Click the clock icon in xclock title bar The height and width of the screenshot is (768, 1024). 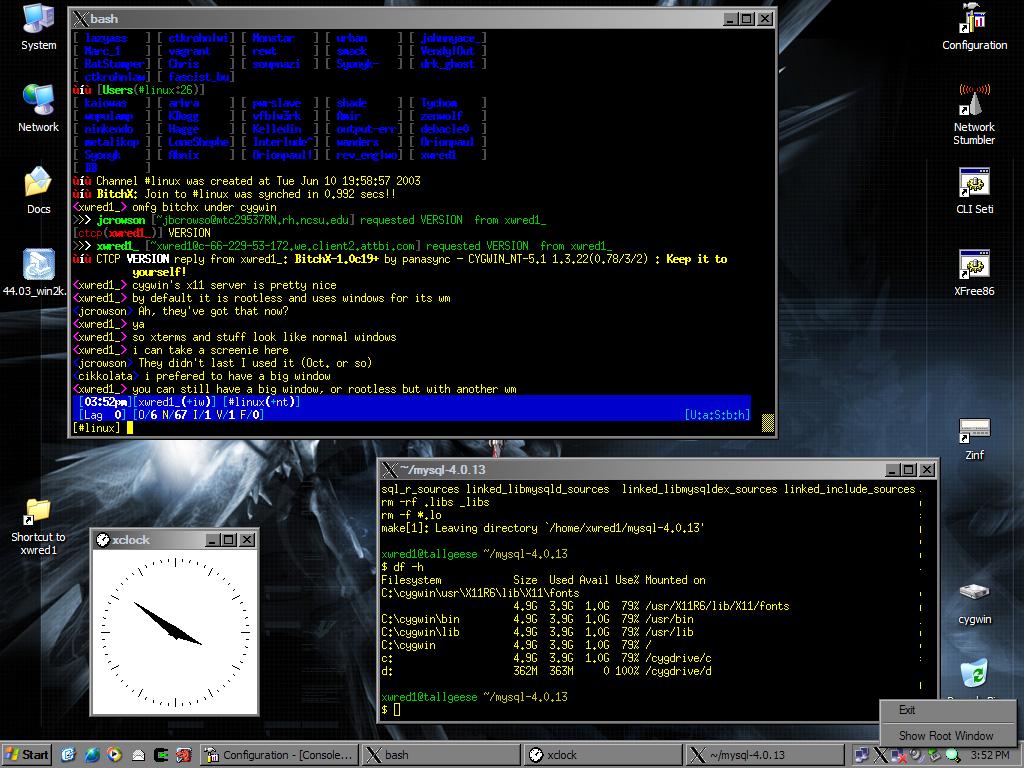[x=103, y=539]
